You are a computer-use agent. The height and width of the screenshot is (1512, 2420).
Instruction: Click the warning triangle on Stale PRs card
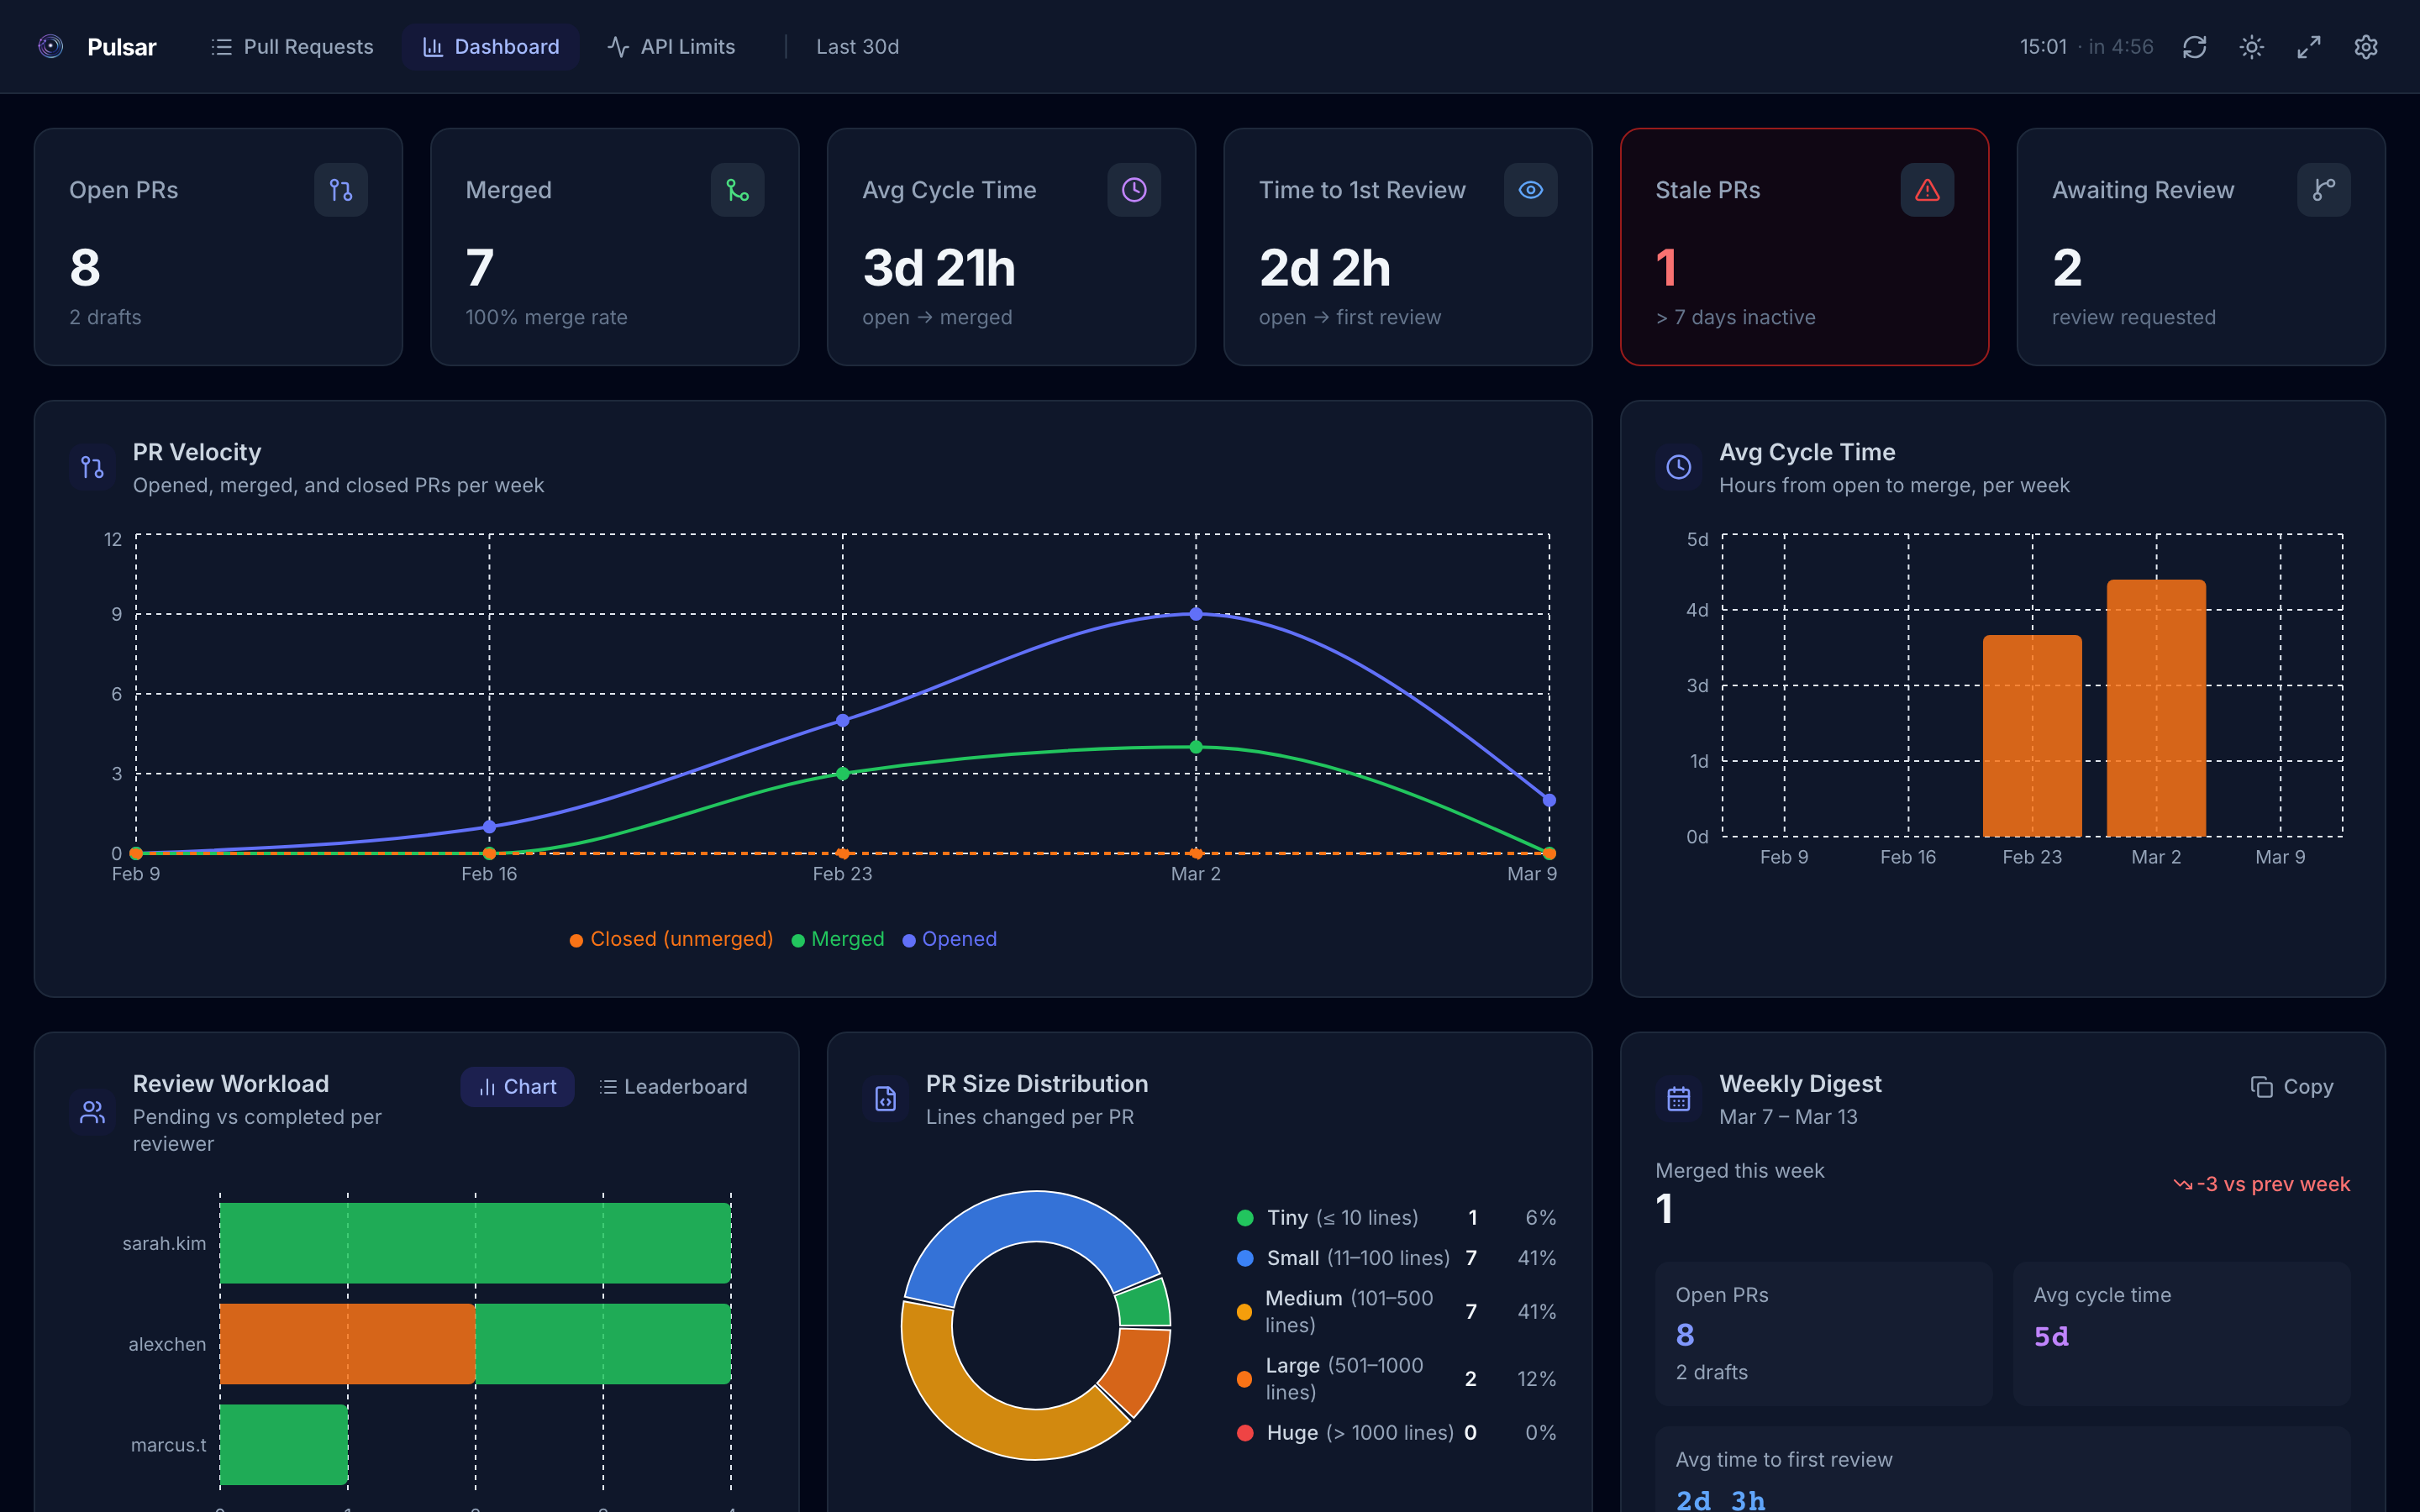click(x=1927, y=189)
